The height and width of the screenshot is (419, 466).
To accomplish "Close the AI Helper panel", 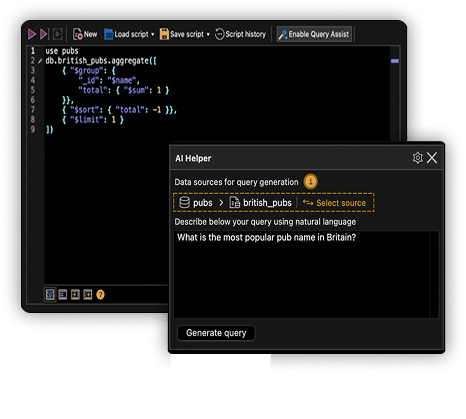I will coord(432,158).
